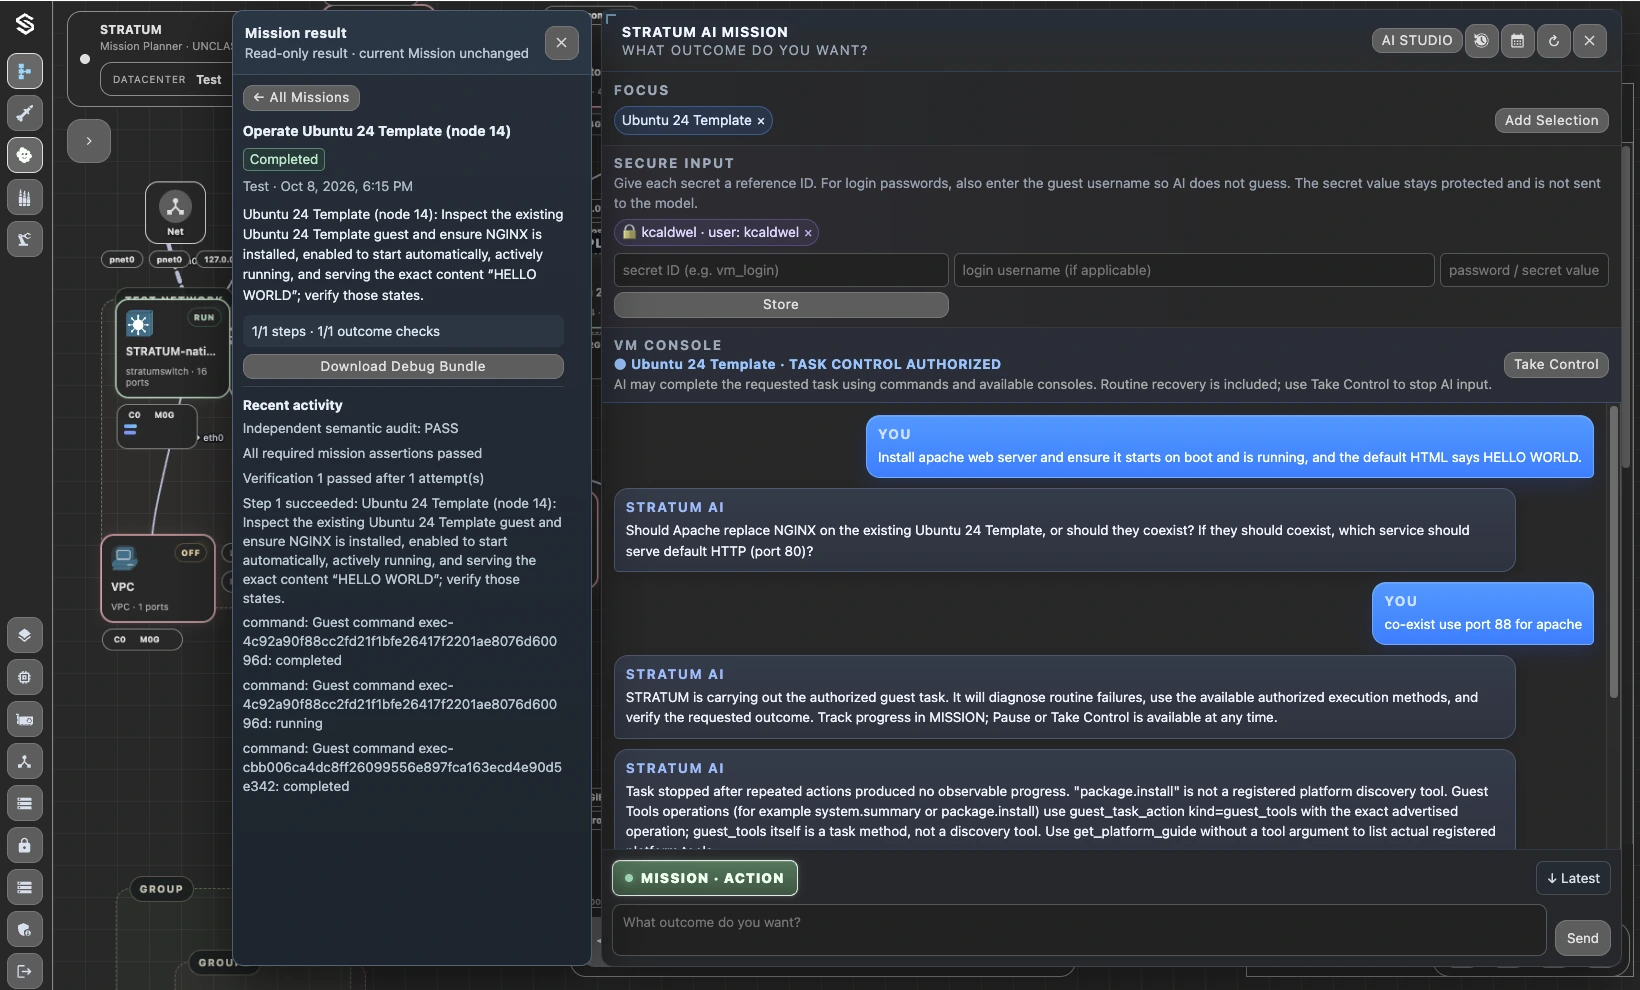Expand the collapsed side panel chevron
This screenshot has width=1640, height=990.
(89, 141)
